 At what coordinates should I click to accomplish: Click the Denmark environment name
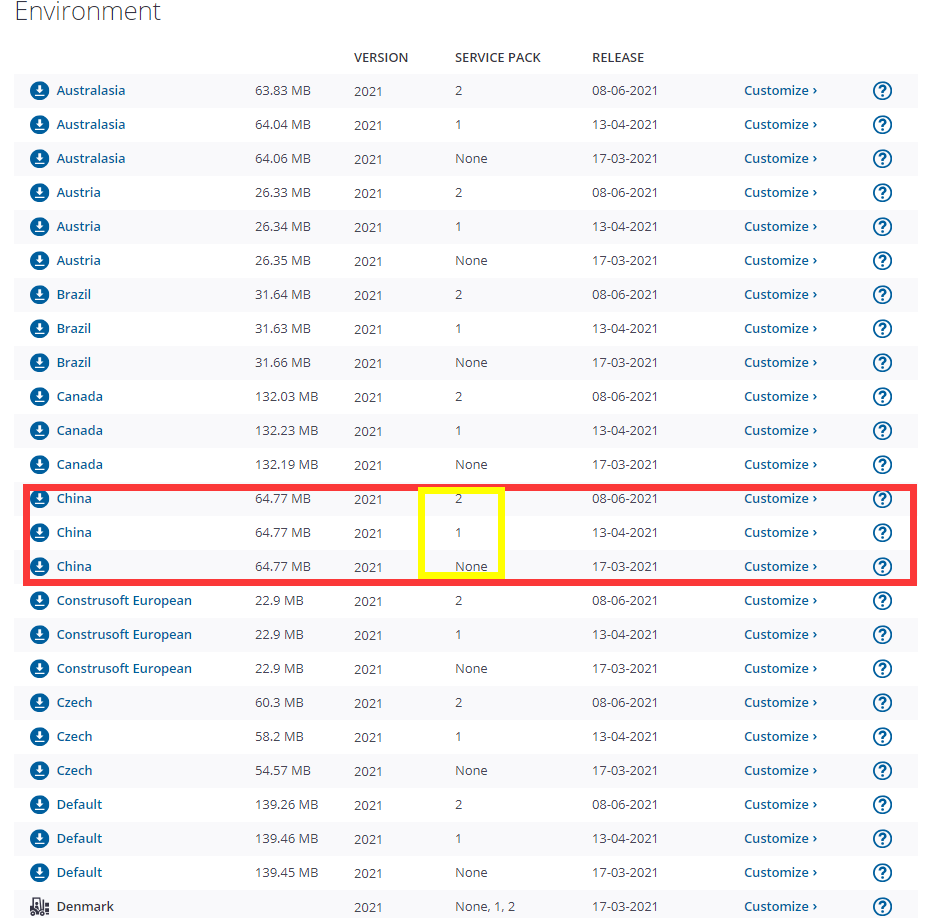[x=85, y=907]
